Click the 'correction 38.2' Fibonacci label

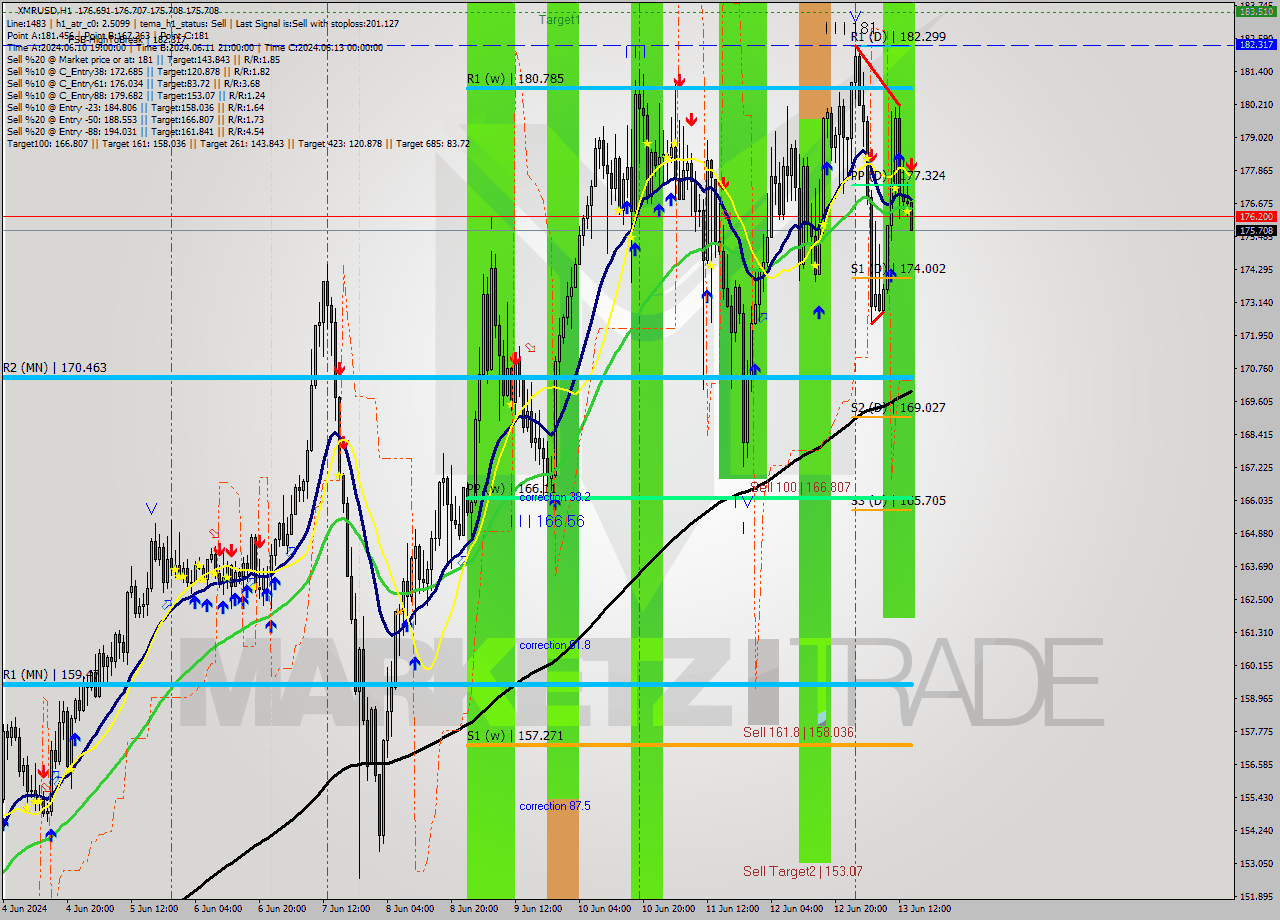pos(555,497)
